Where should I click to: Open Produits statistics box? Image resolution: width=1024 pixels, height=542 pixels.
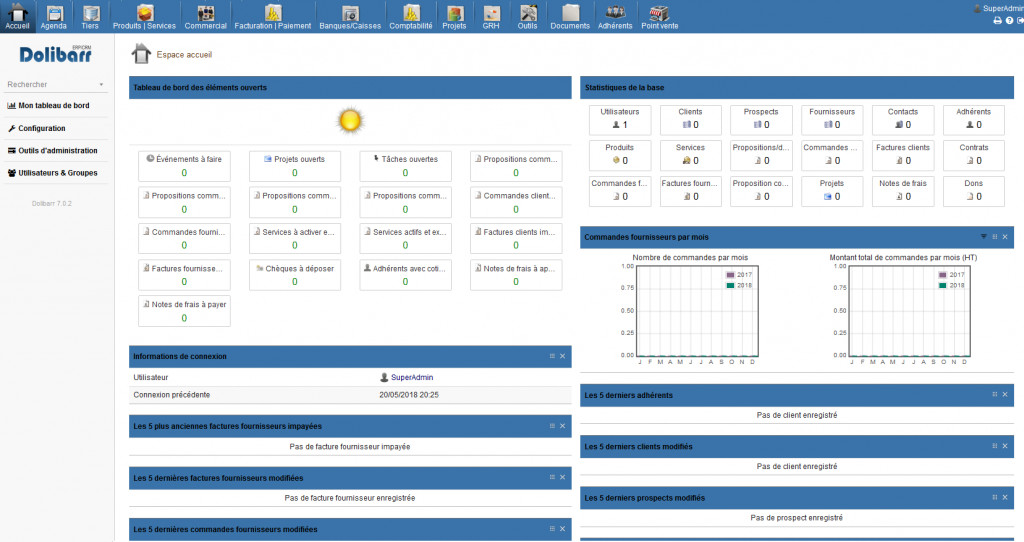tap(620, 155)
